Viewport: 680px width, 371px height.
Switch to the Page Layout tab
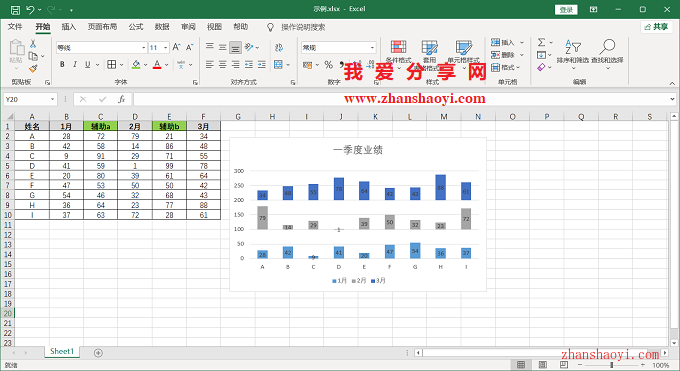pos(102,27)
